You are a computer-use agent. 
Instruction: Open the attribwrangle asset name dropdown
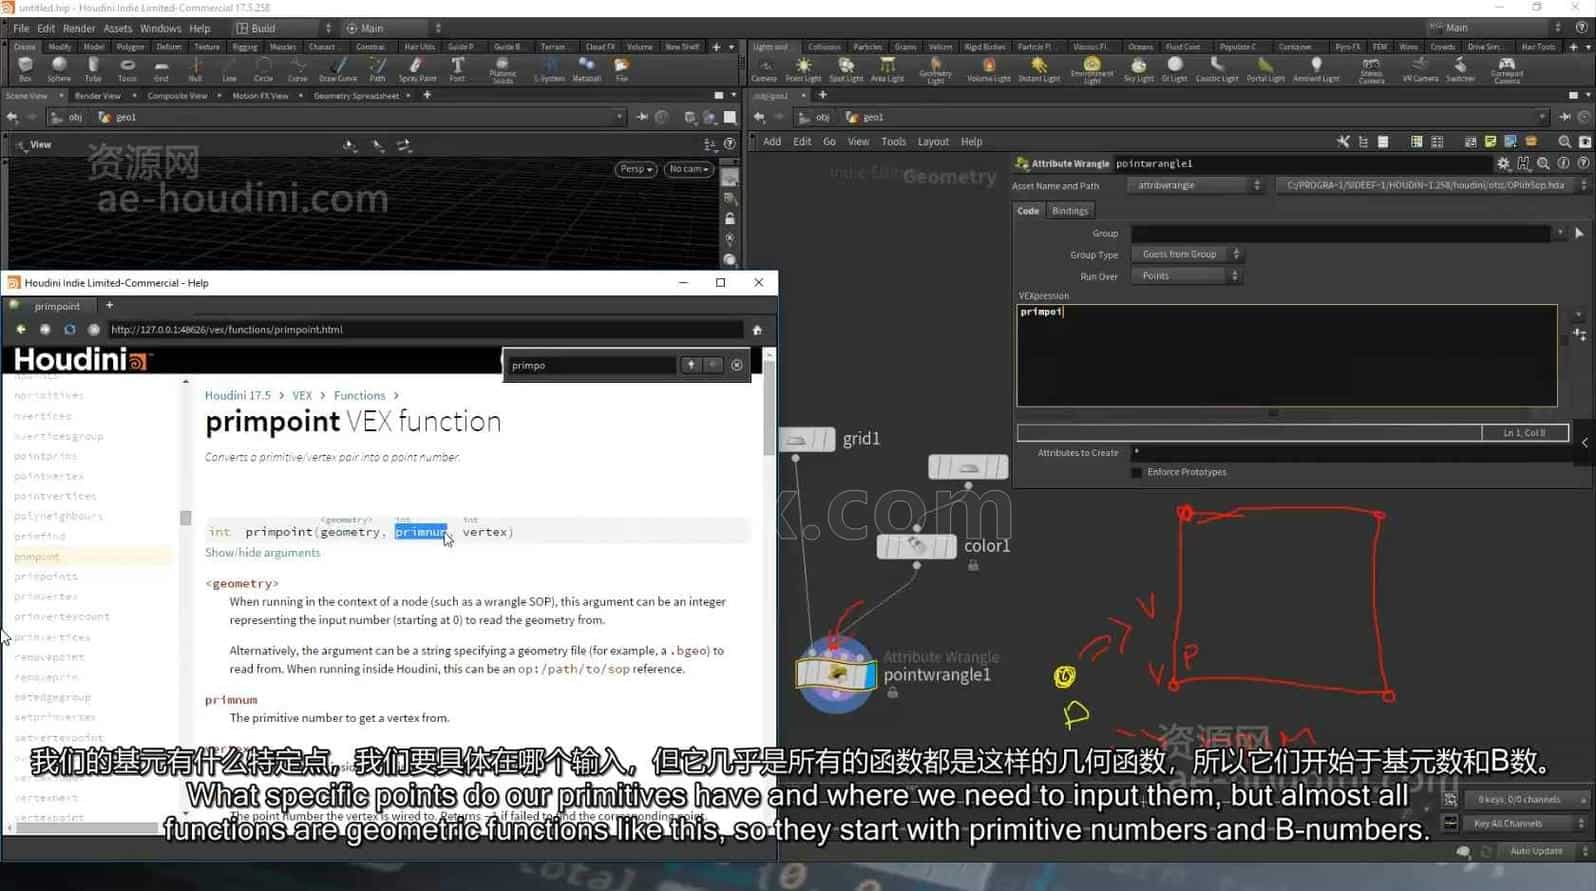(1197, 185)
